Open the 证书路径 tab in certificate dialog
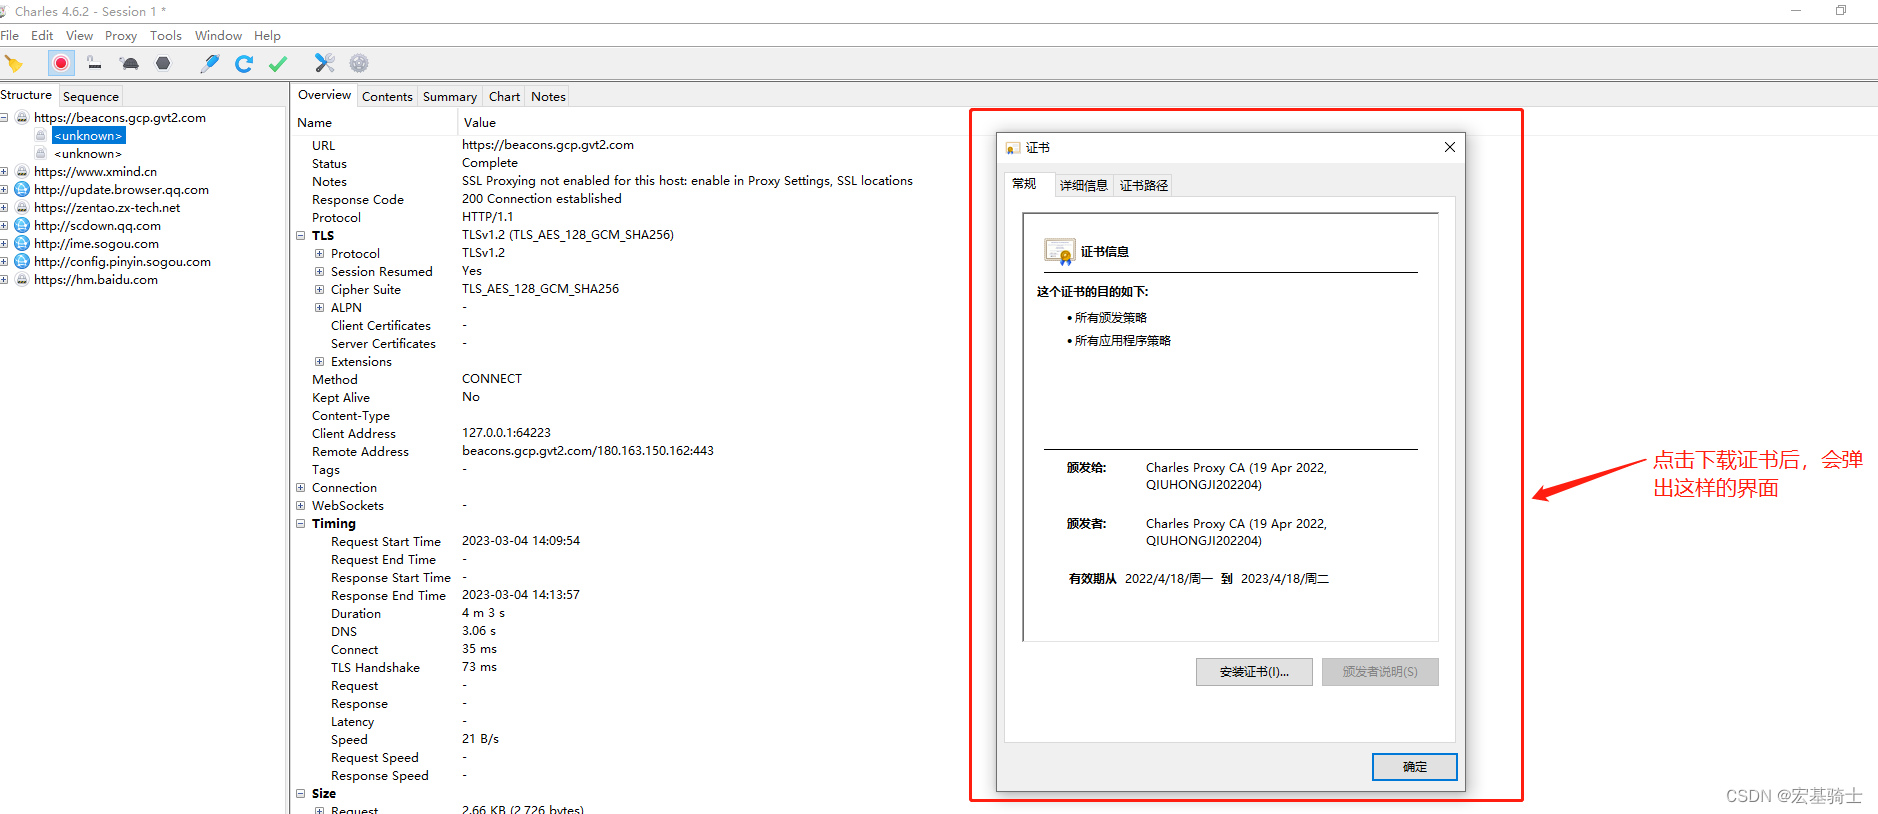Image resolution: width=1878 pixels, height=814 pixels. click(x=1144, y=185)
